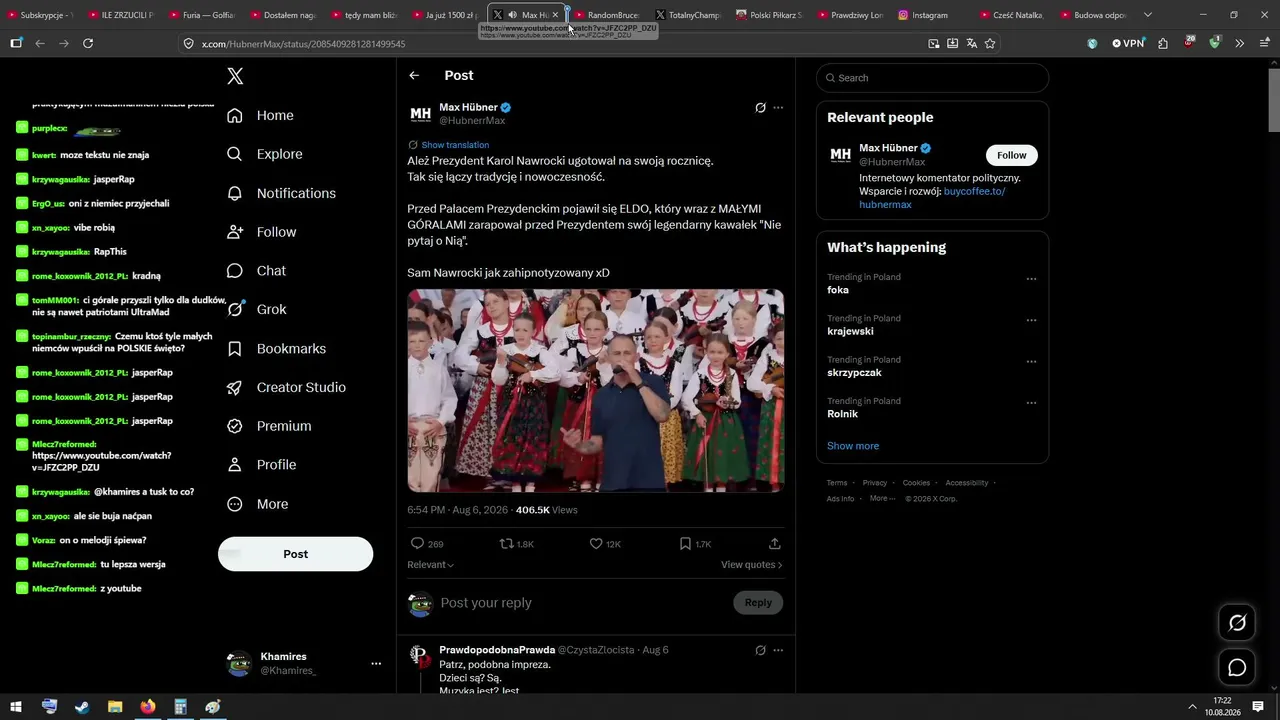
Task: Like the post with 12K likes
Action: [x=596, y=544]
